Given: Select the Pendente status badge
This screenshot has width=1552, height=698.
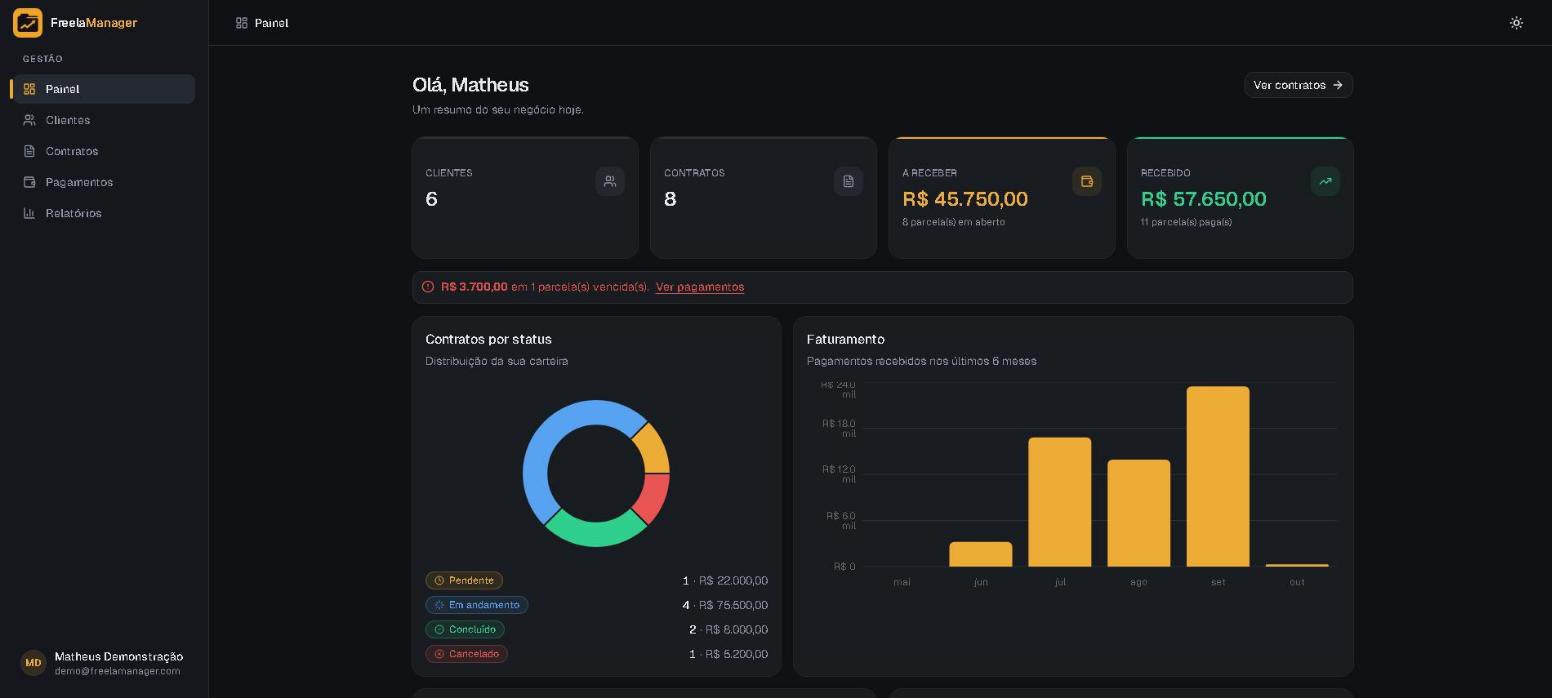Looking at the screenshot, I should 464,581.
